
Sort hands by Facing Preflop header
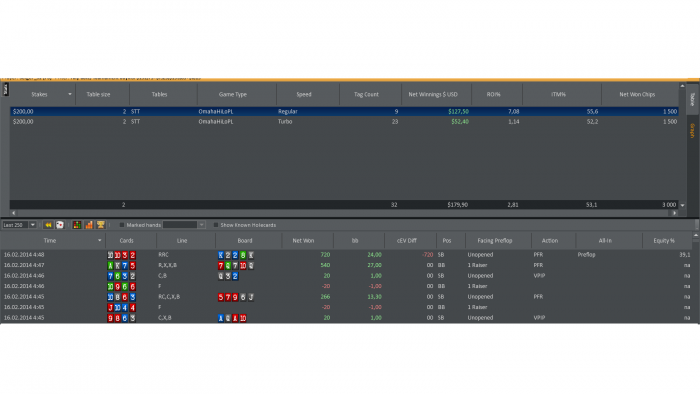(495, 241)
